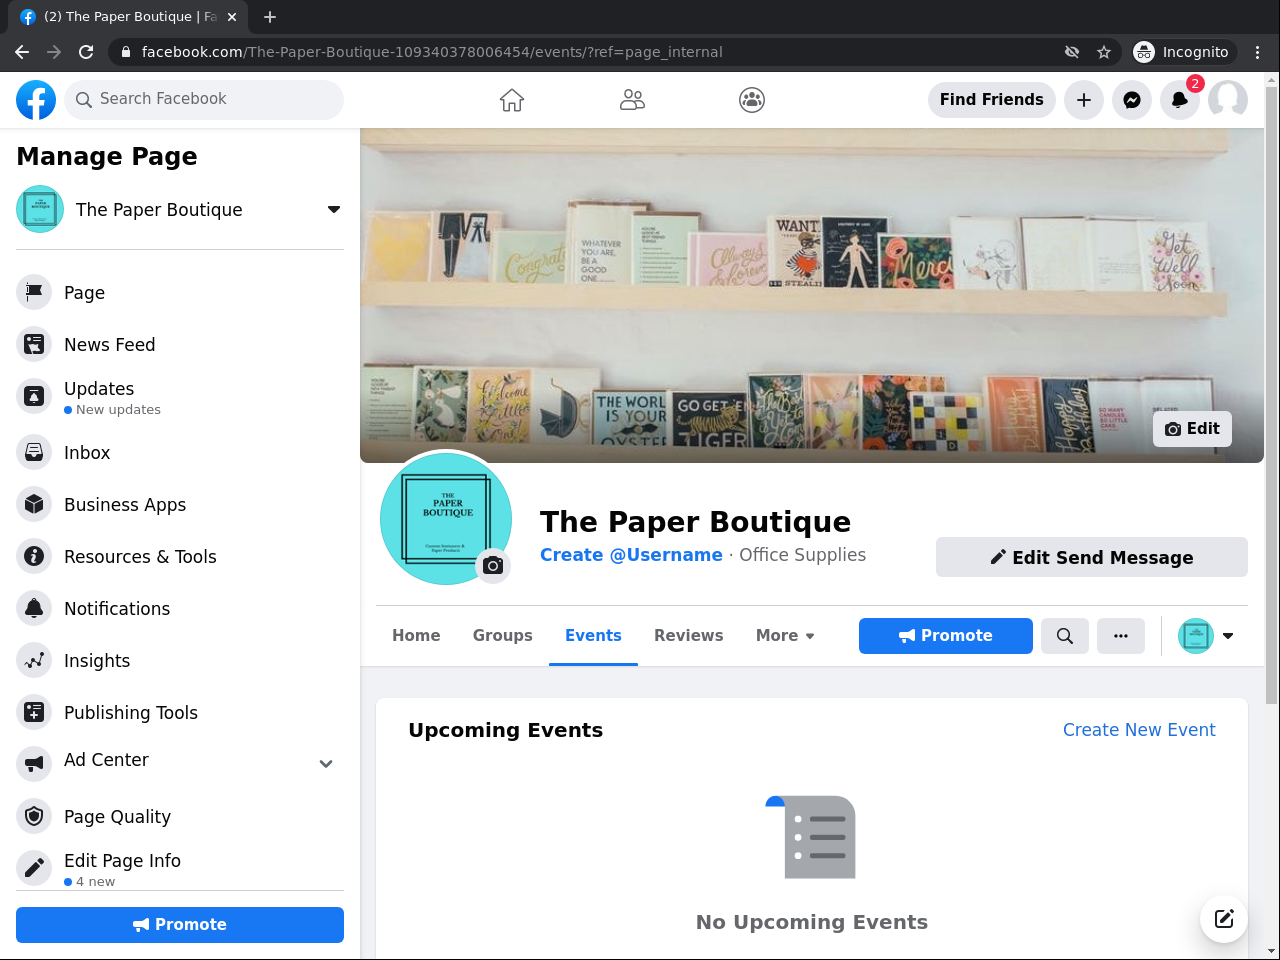Click the page vertical scrollbar
Viewport: 1280px width, 960px height.
coord(1272,394)
